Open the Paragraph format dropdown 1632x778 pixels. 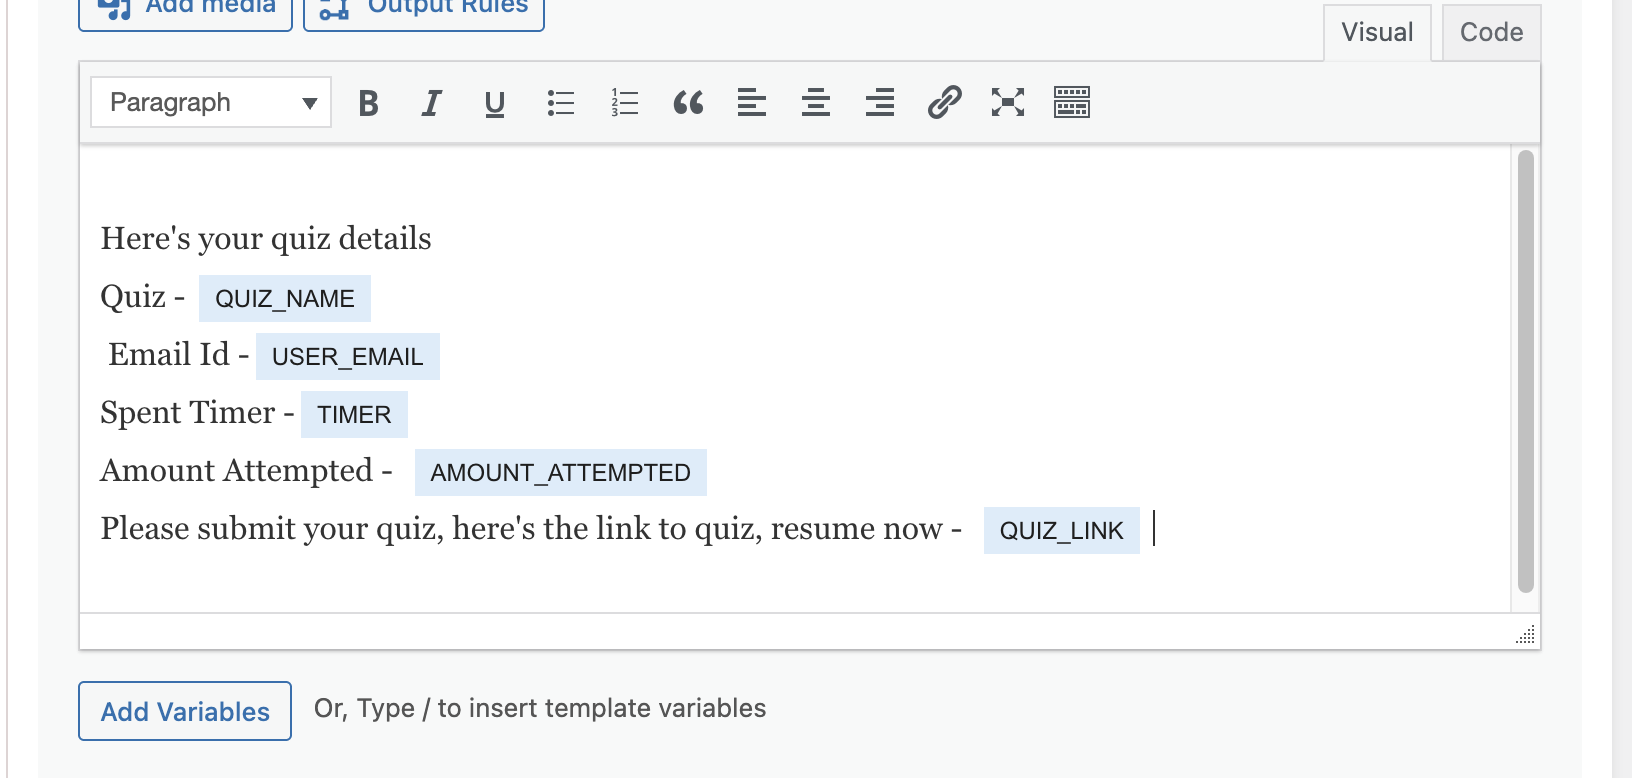tap(211, 103)
